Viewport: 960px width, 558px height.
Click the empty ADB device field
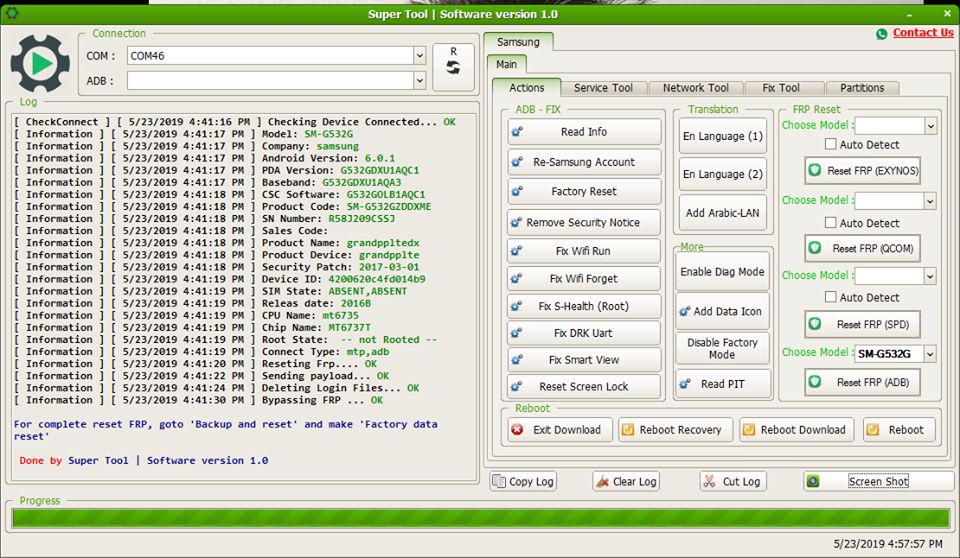271,80
